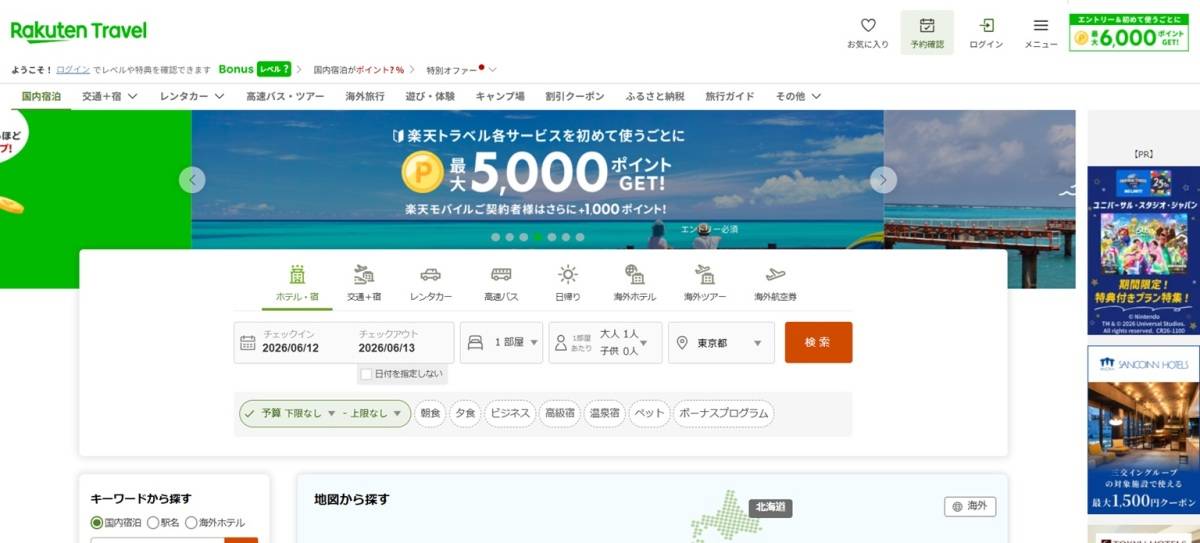Click the Rakuten Travel logo
1200x543 pixels.
tap(79, 31)
